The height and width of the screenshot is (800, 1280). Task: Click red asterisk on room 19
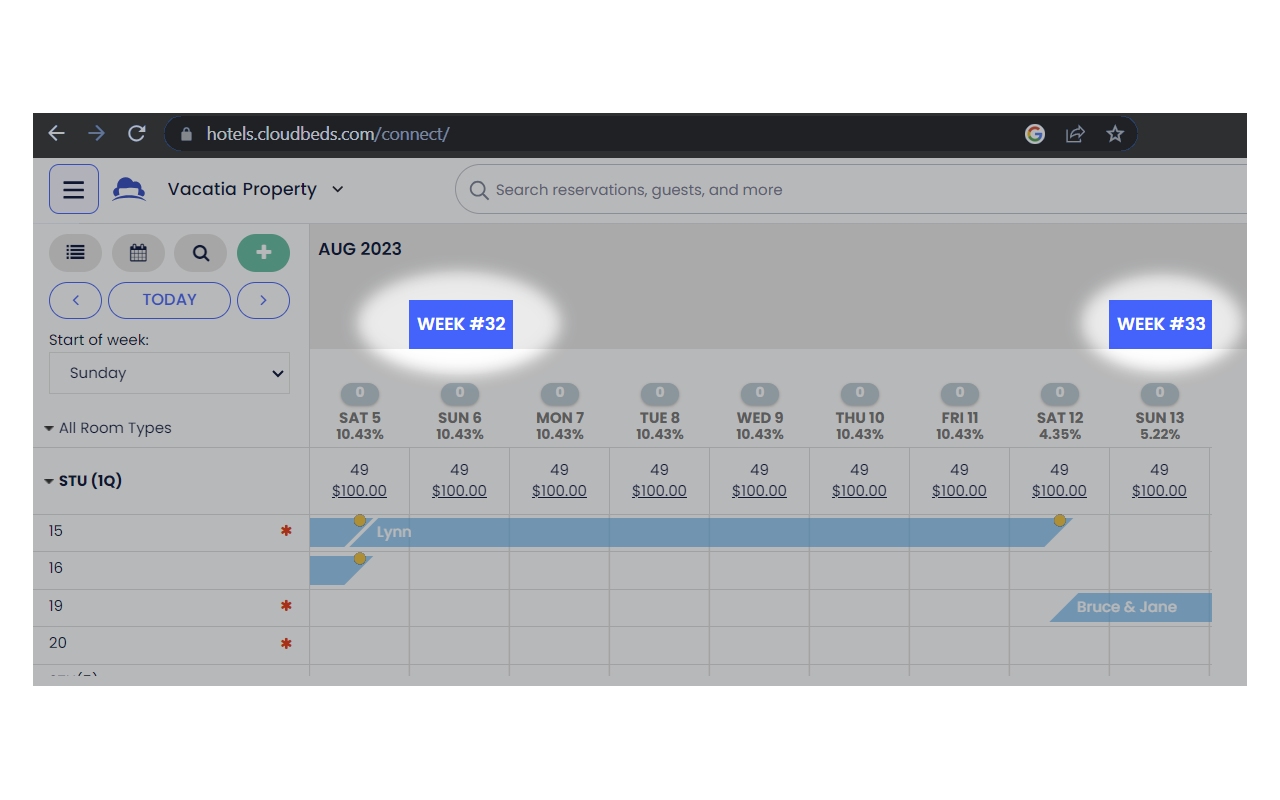[286, 607]
